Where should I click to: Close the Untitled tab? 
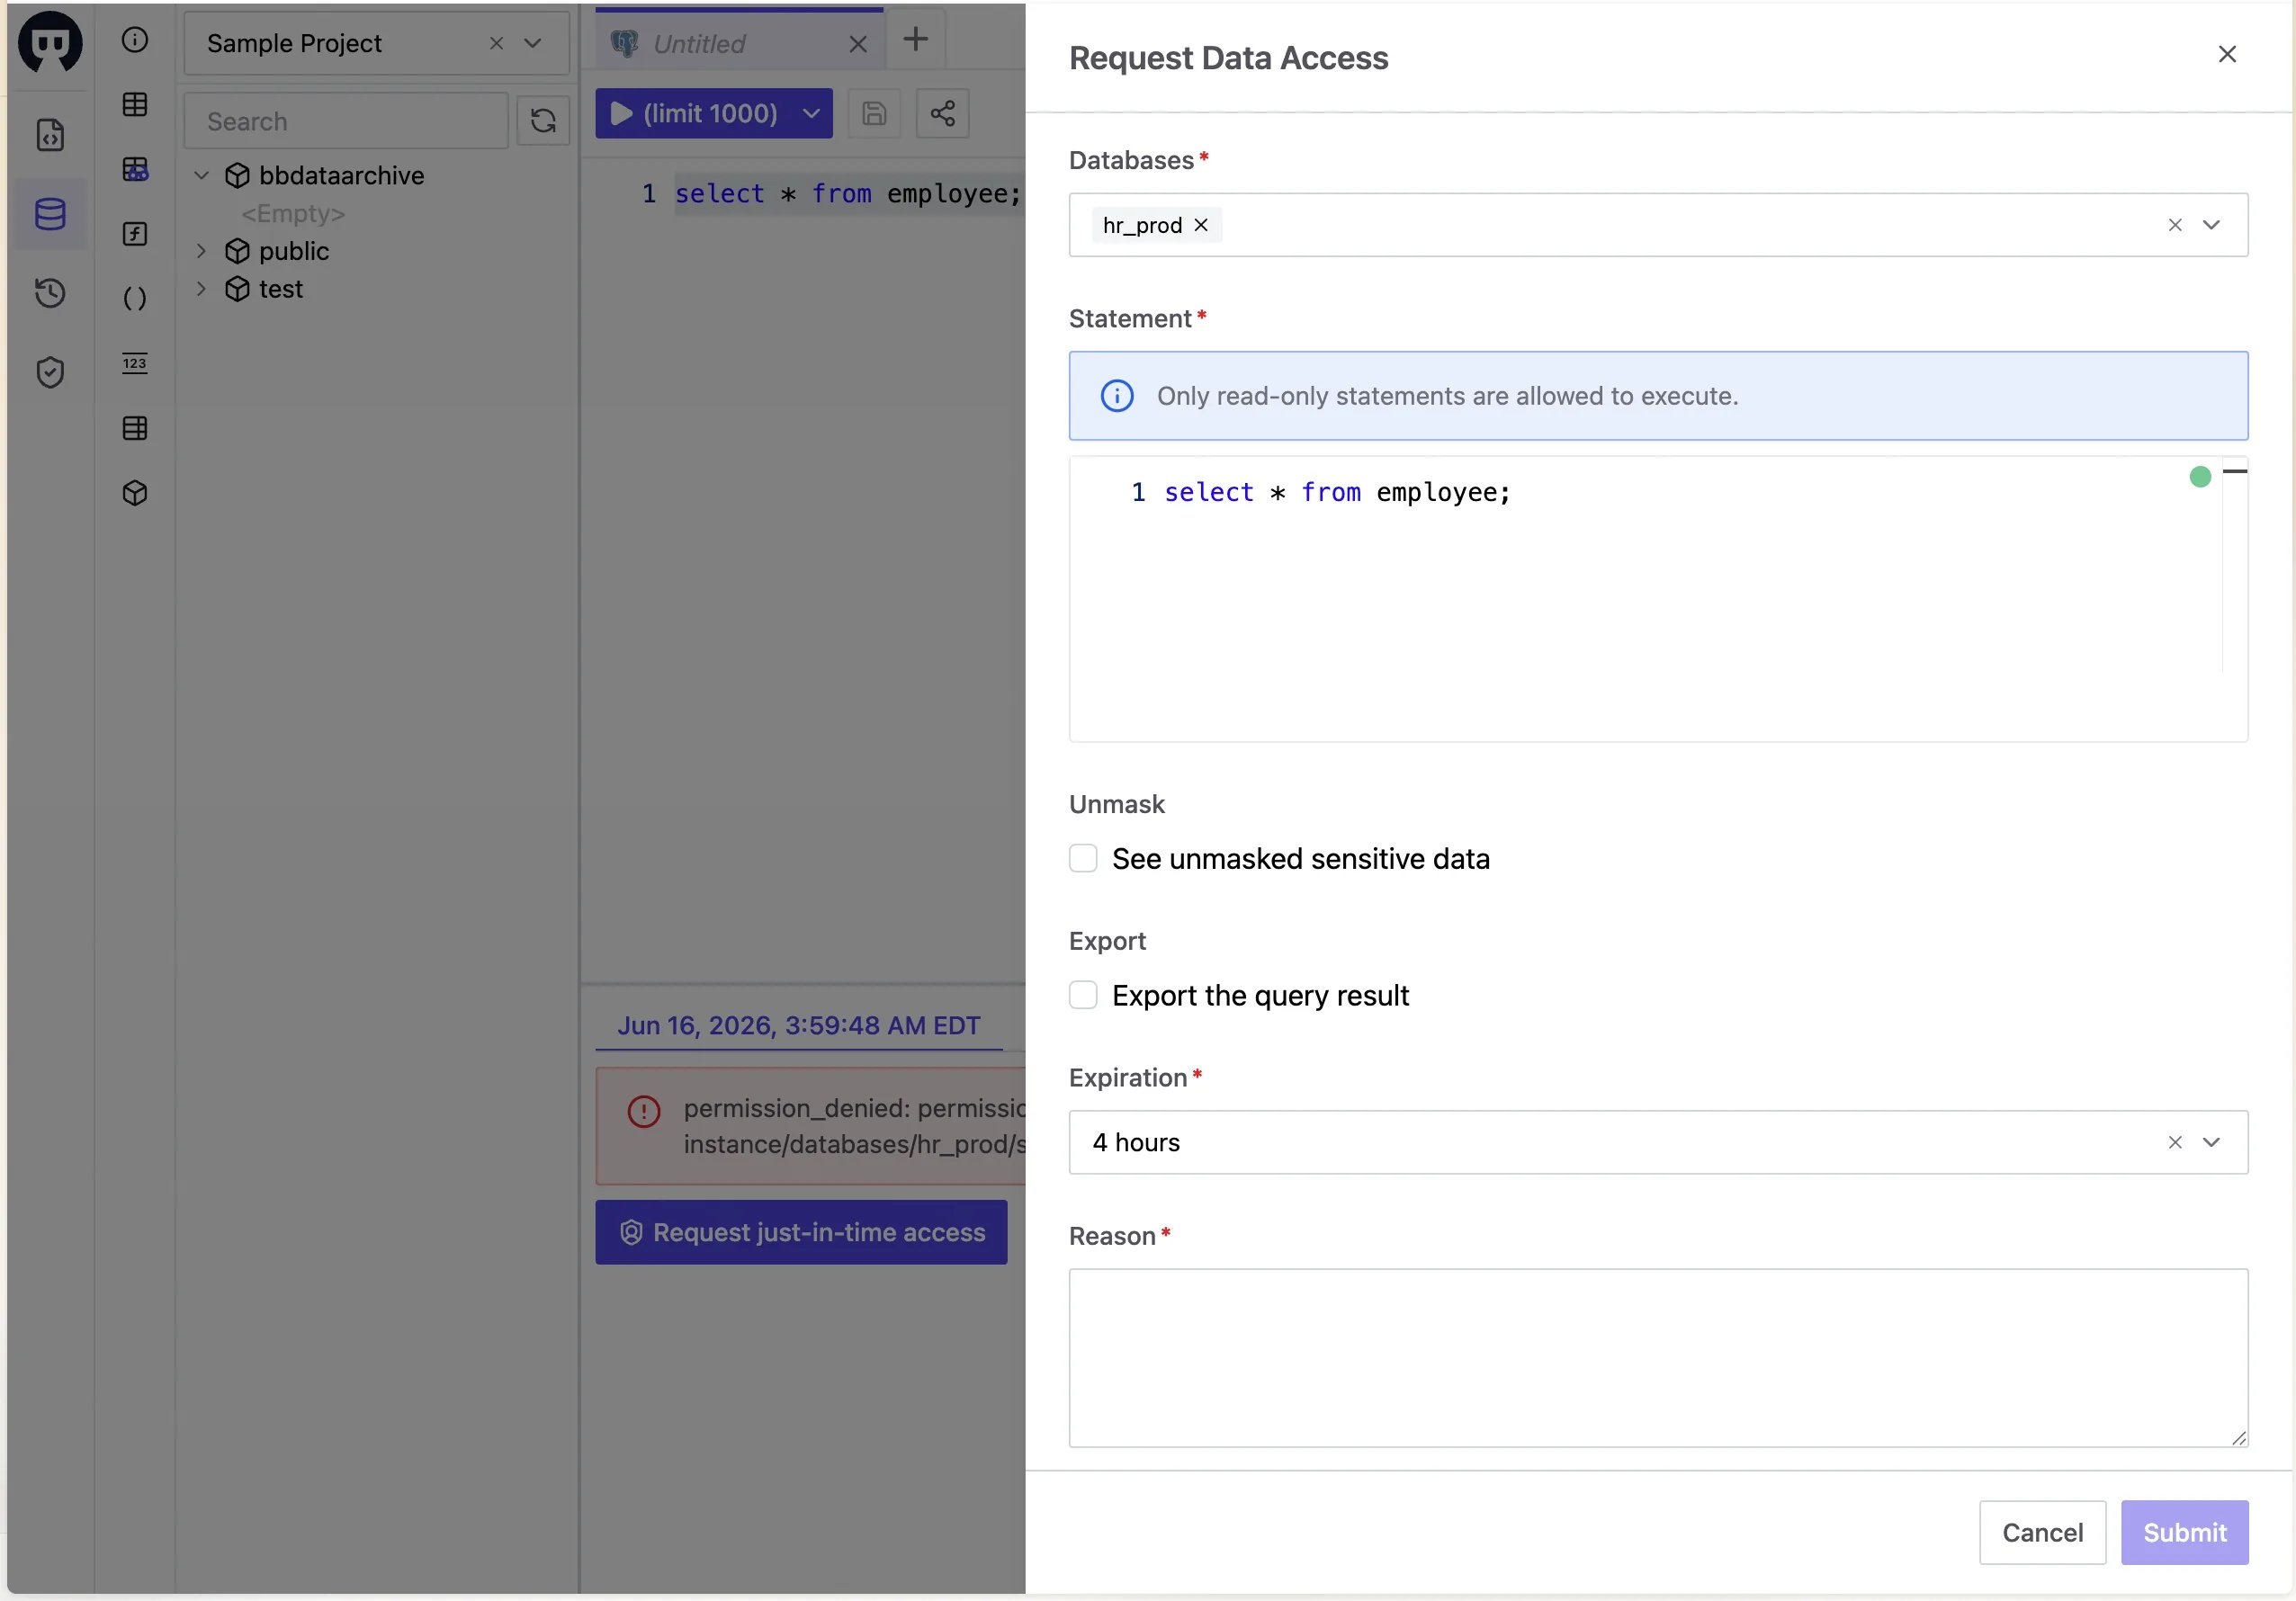857,44
